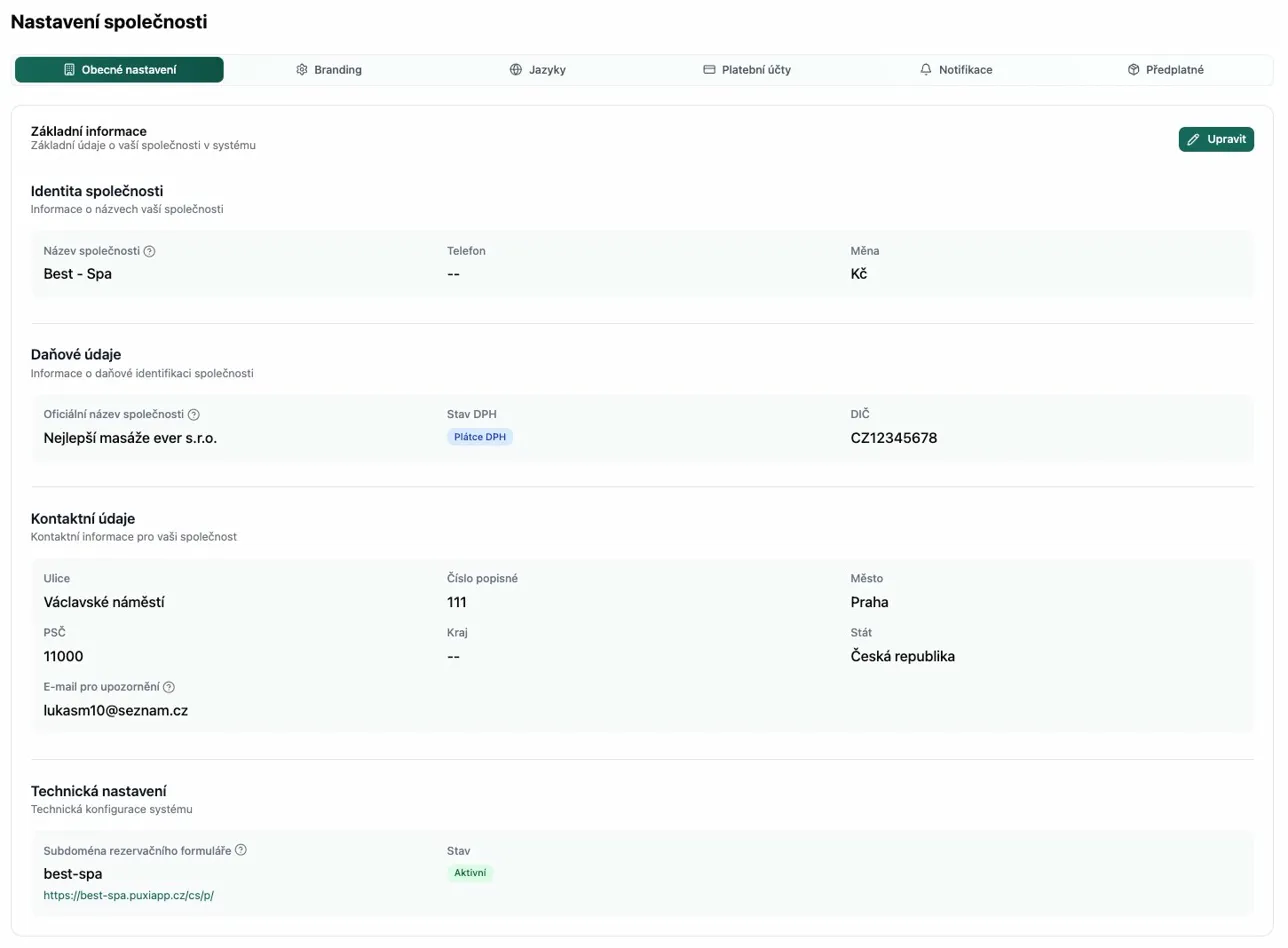Open the Obecné nastavení tab
The image size is (1288, 948).
click(x=119, y=70)
